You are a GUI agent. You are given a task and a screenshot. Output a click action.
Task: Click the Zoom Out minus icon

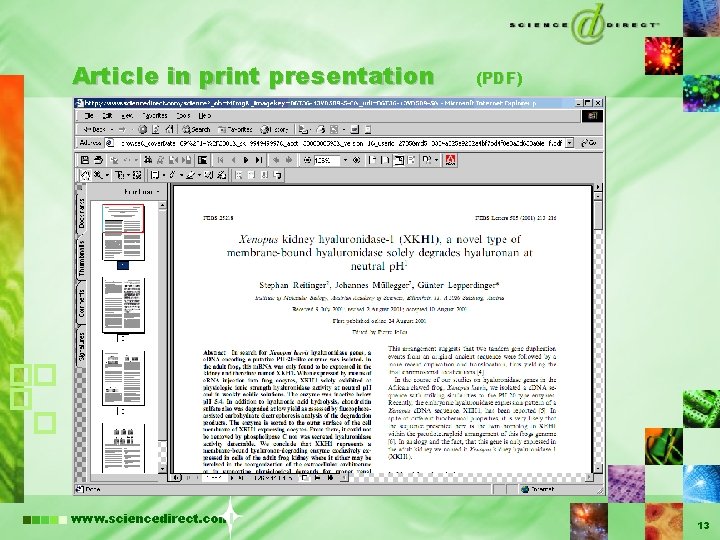pos(307,160)
